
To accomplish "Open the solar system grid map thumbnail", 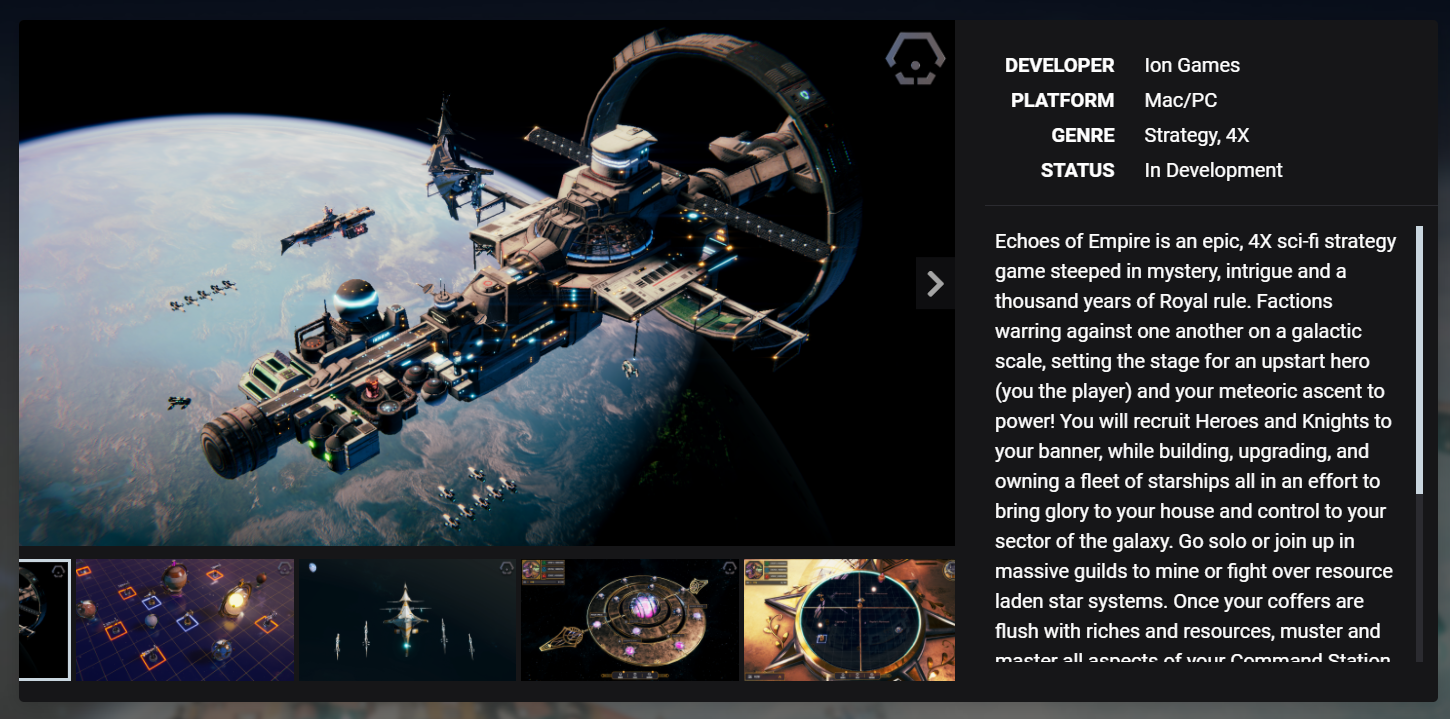I will click(185, 620).
